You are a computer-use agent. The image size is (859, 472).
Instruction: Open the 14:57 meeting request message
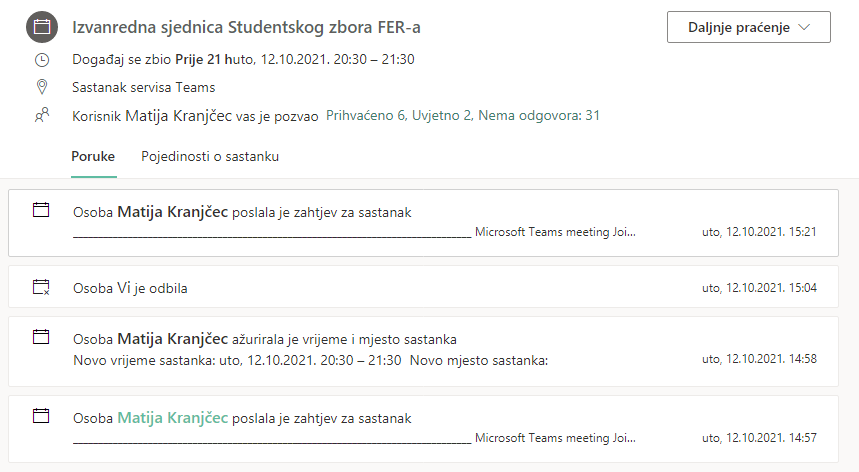tap(423, 429)
